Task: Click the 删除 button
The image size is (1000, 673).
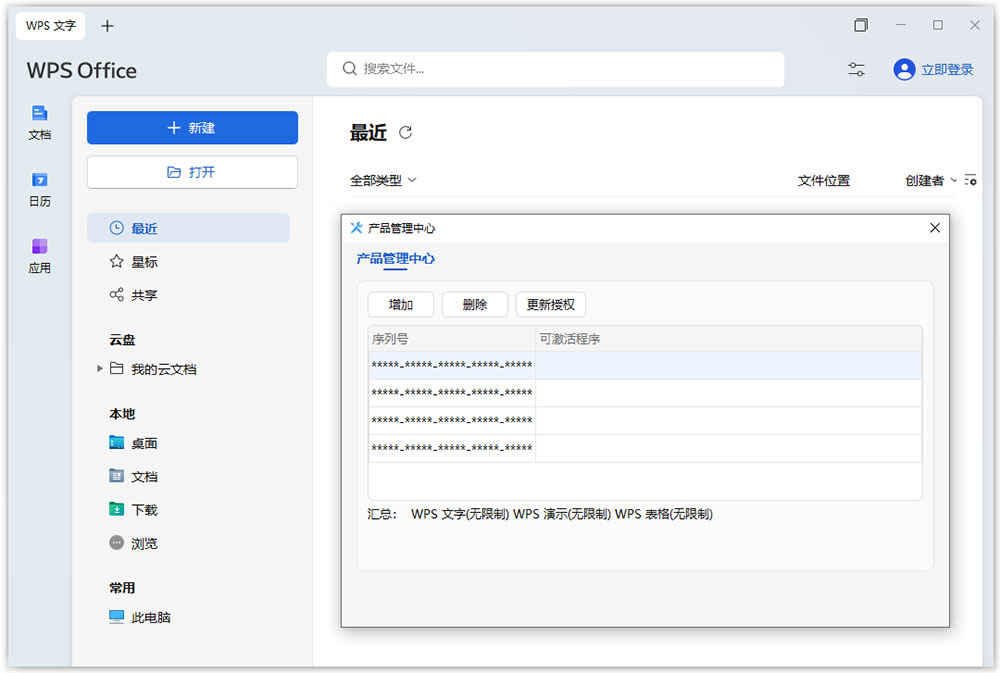Action: pos(474,304)
